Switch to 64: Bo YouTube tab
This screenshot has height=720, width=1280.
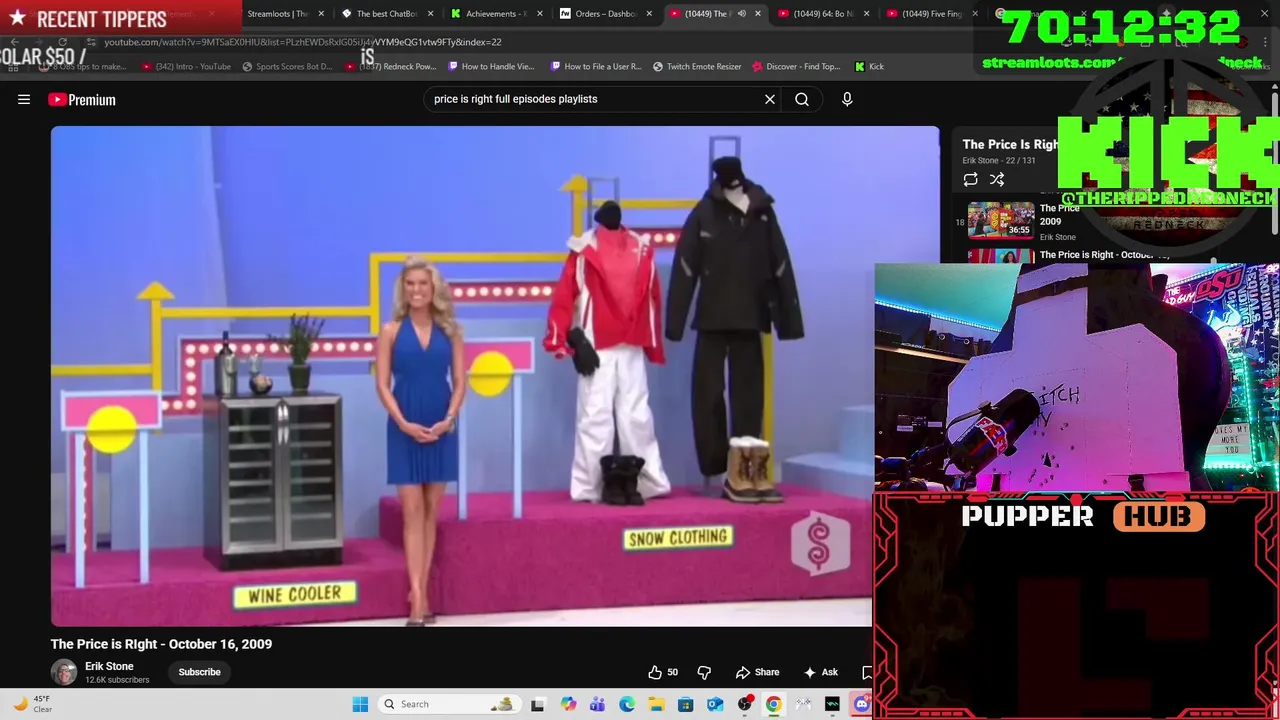[823, 14]
